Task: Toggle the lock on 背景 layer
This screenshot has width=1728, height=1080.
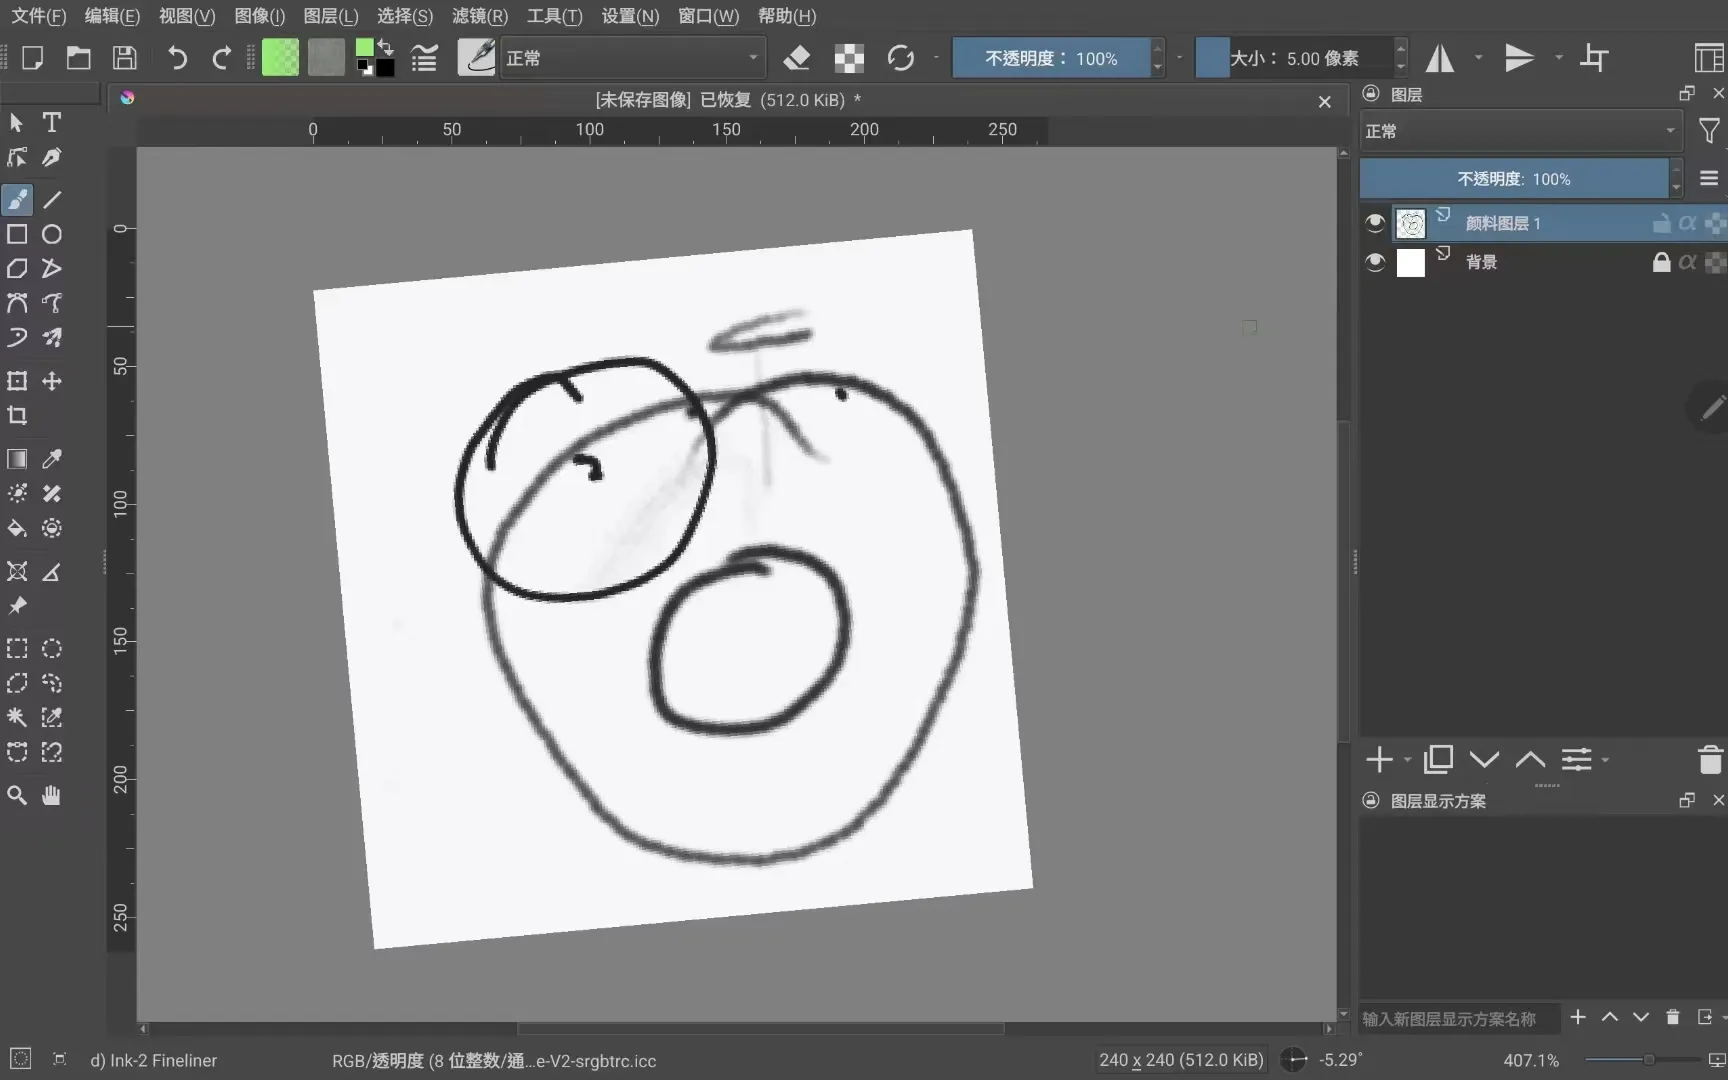Action: point(1661,262)
